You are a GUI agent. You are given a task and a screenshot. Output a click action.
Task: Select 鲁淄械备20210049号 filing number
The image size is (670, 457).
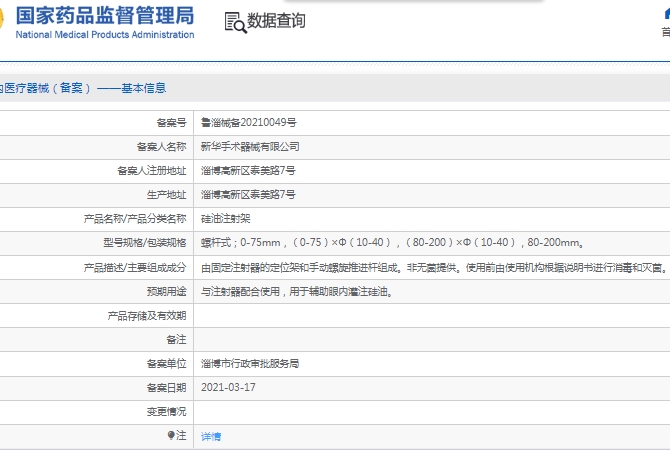tap(249, 123)
